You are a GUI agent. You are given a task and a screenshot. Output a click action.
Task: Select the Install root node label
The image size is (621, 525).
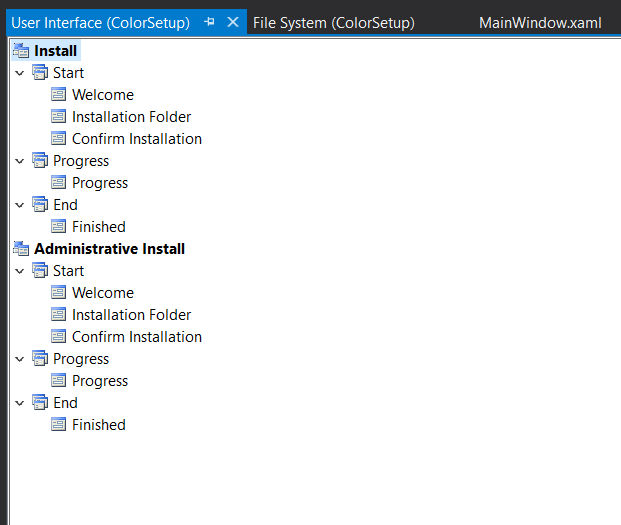pos(55,51)
